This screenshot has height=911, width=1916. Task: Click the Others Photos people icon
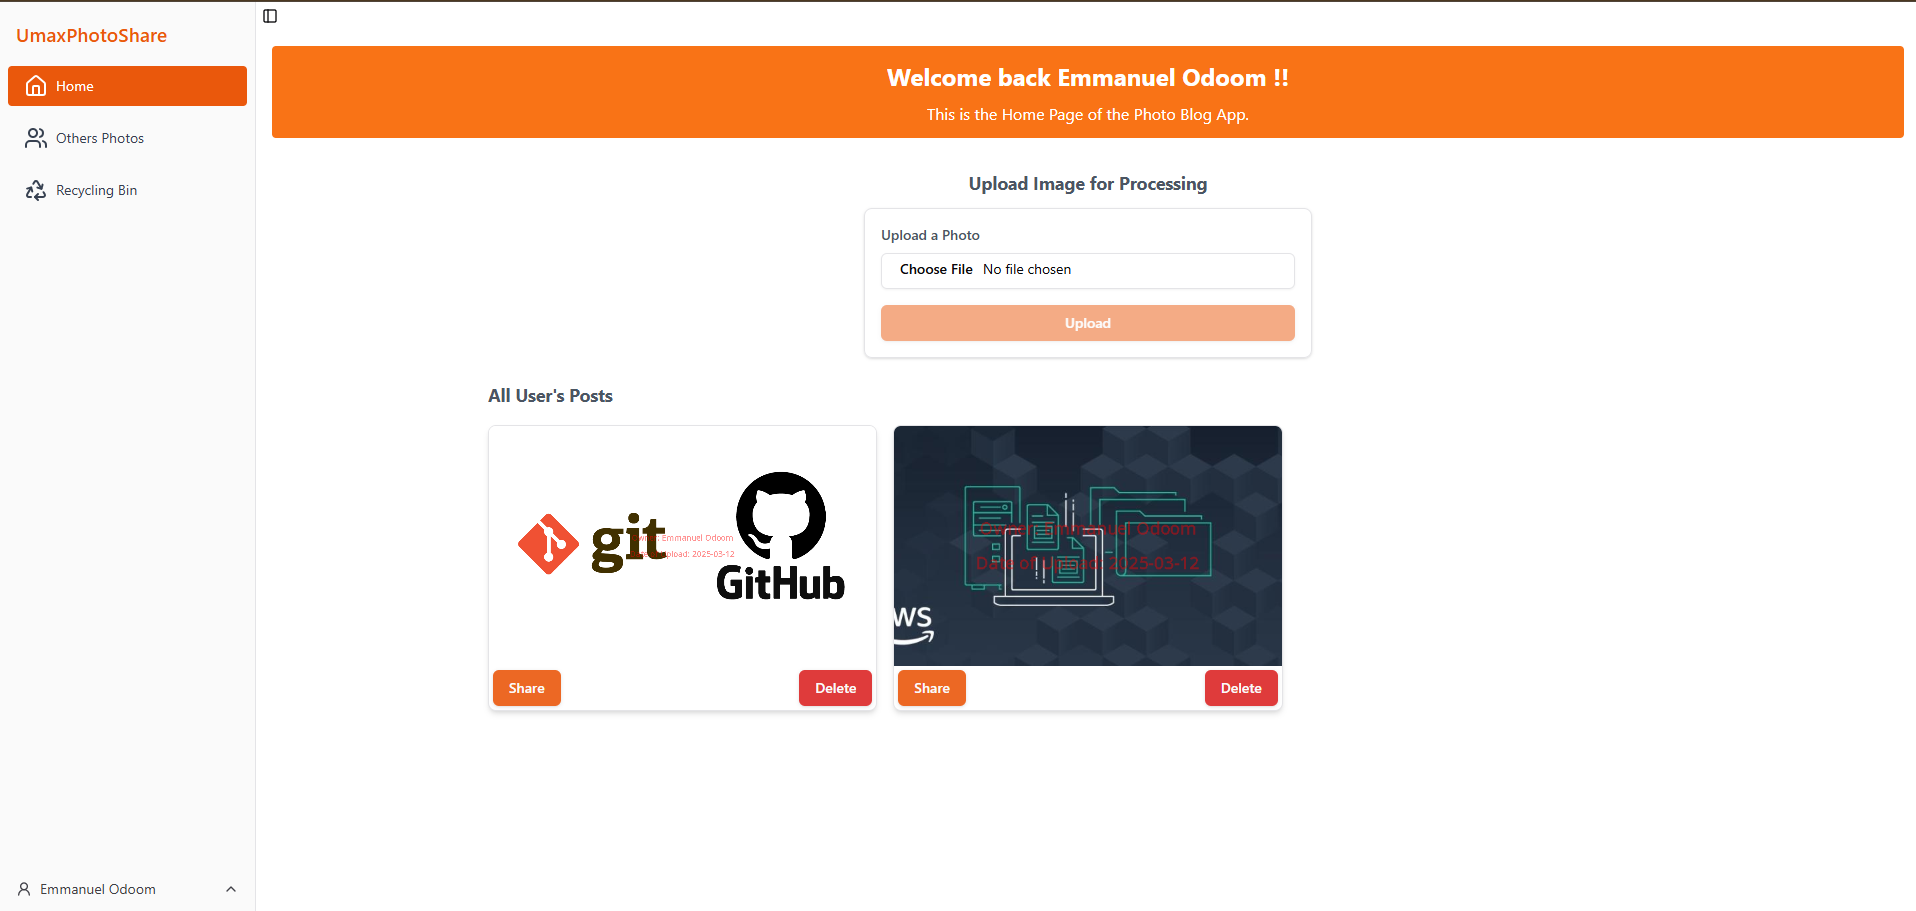pos(36,138)
